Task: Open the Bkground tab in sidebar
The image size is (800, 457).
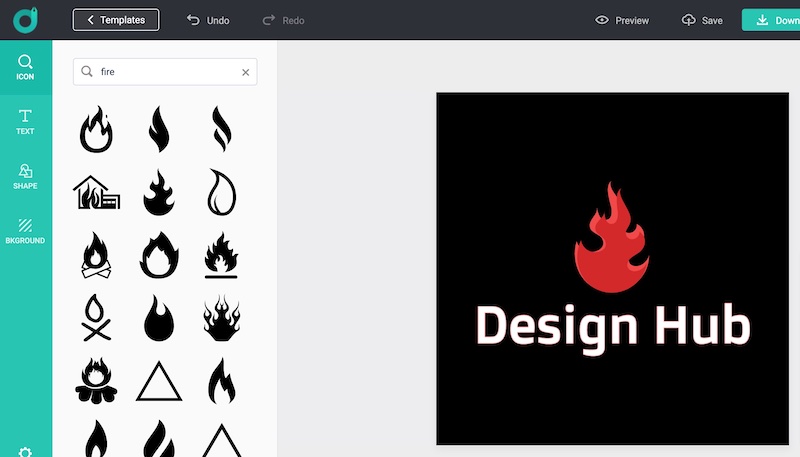Action: 25,231
